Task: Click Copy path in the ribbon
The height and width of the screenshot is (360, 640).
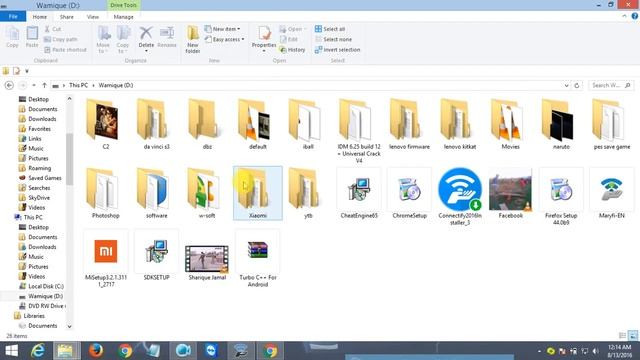Action: coord(60,39)
